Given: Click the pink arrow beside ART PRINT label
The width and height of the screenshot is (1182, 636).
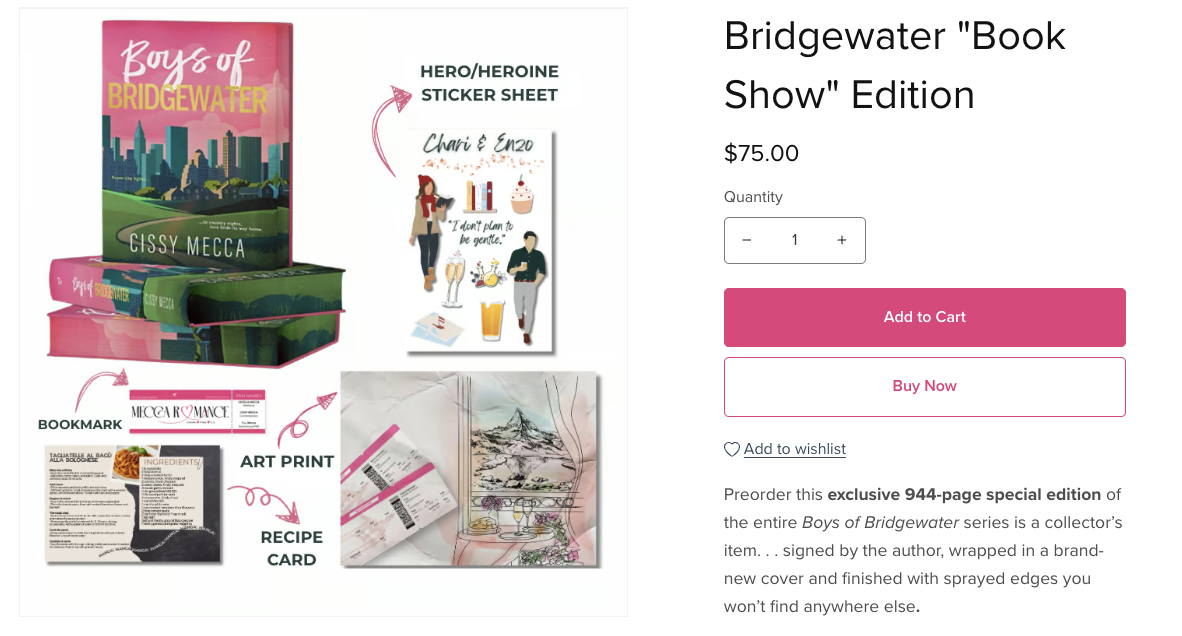Looking at the screenshot, I should click(x=305, y=420).
